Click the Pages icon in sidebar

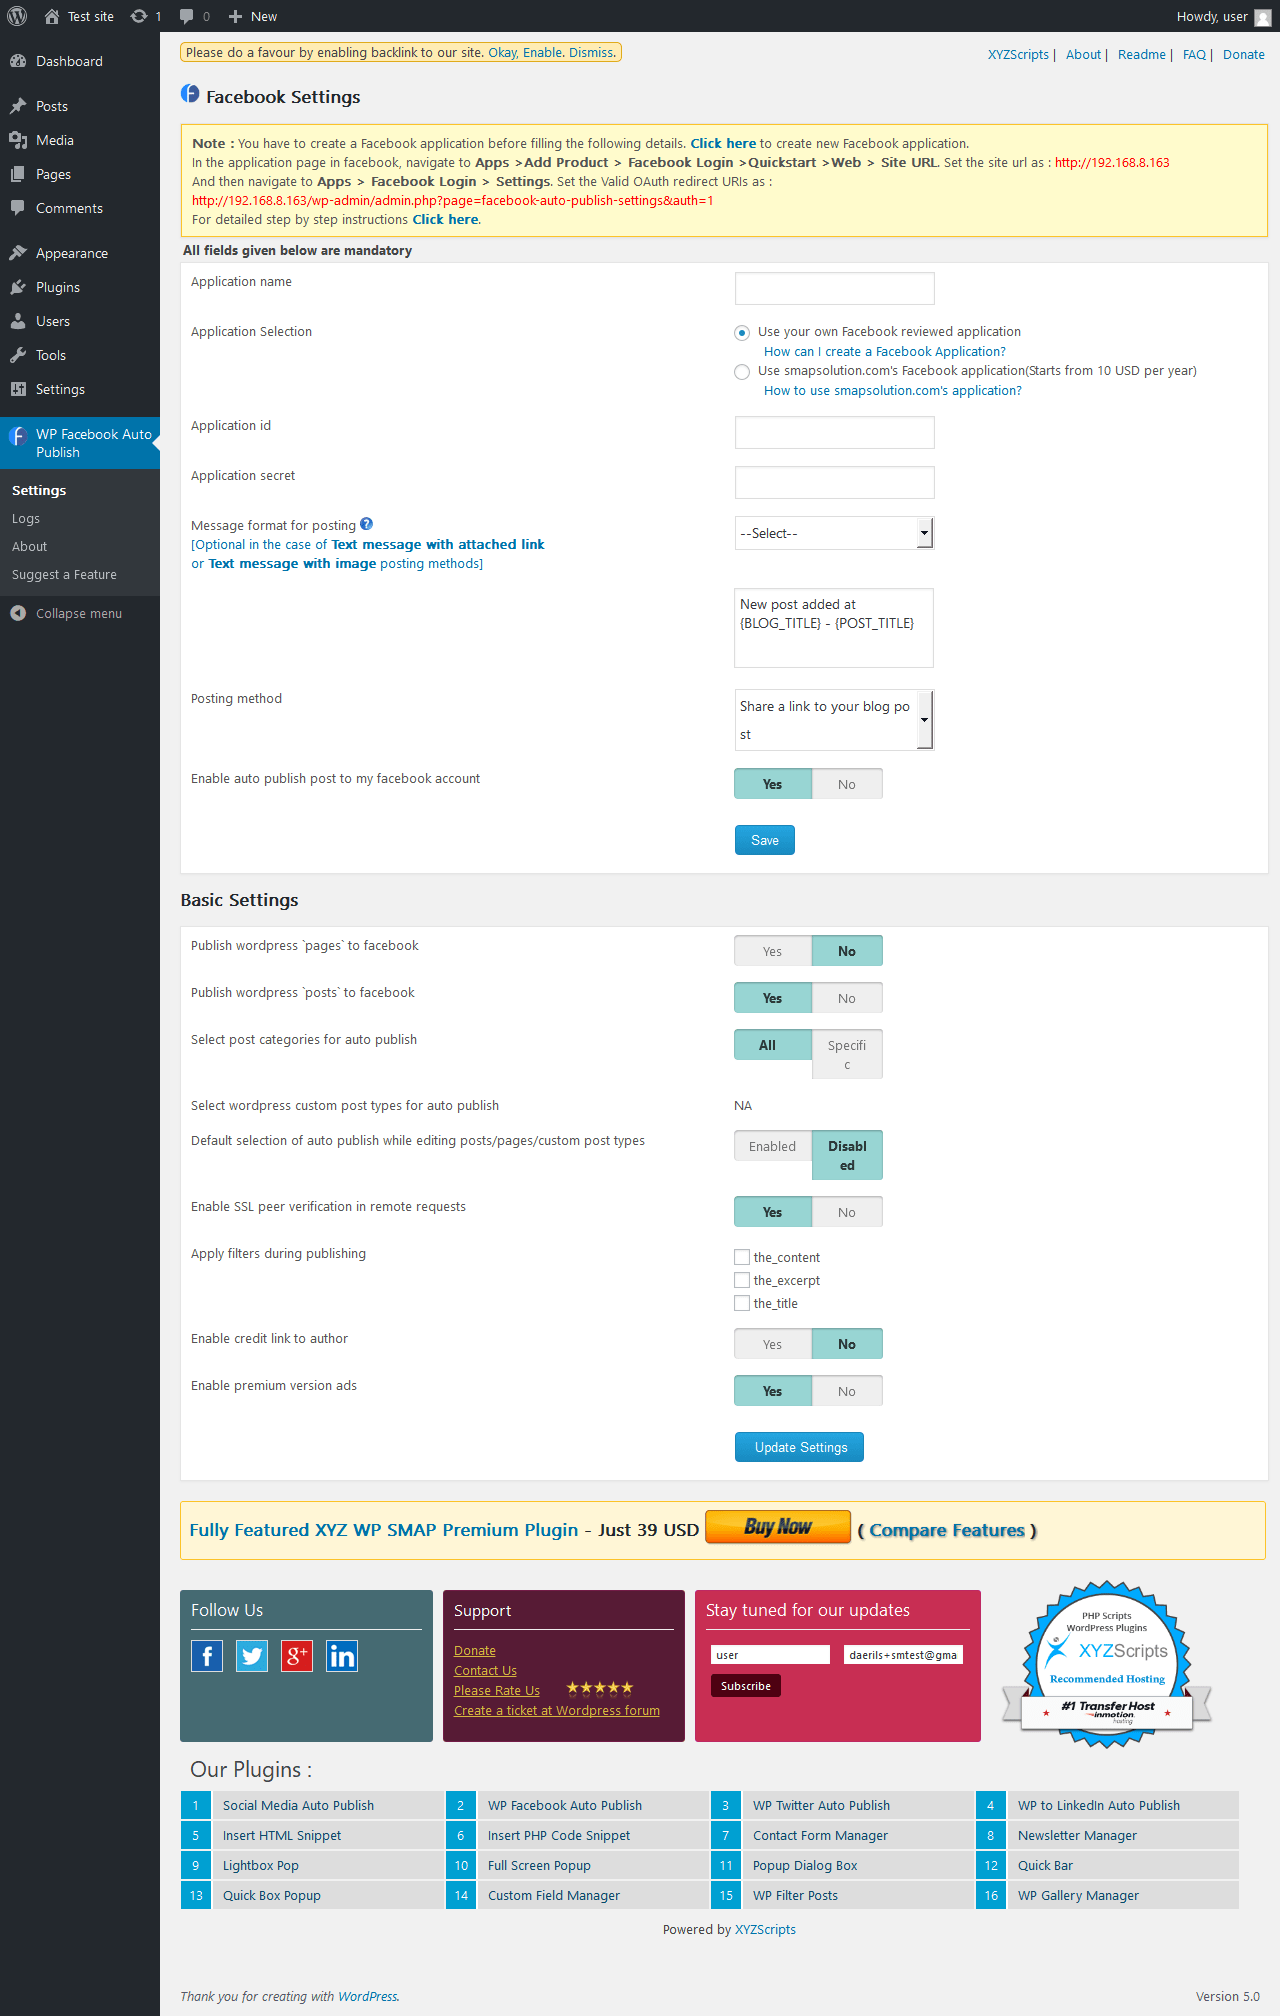[18, 174]
